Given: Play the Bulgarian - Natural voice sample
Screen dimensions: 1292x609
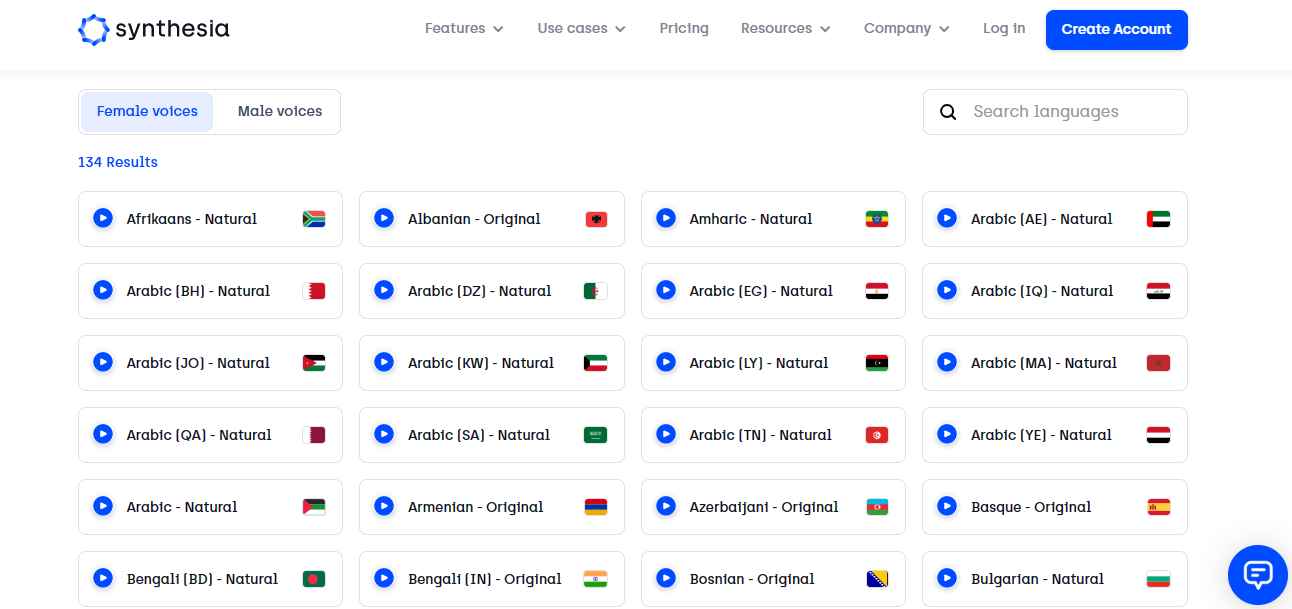Looking at the screenshot, I should (947, 578).
